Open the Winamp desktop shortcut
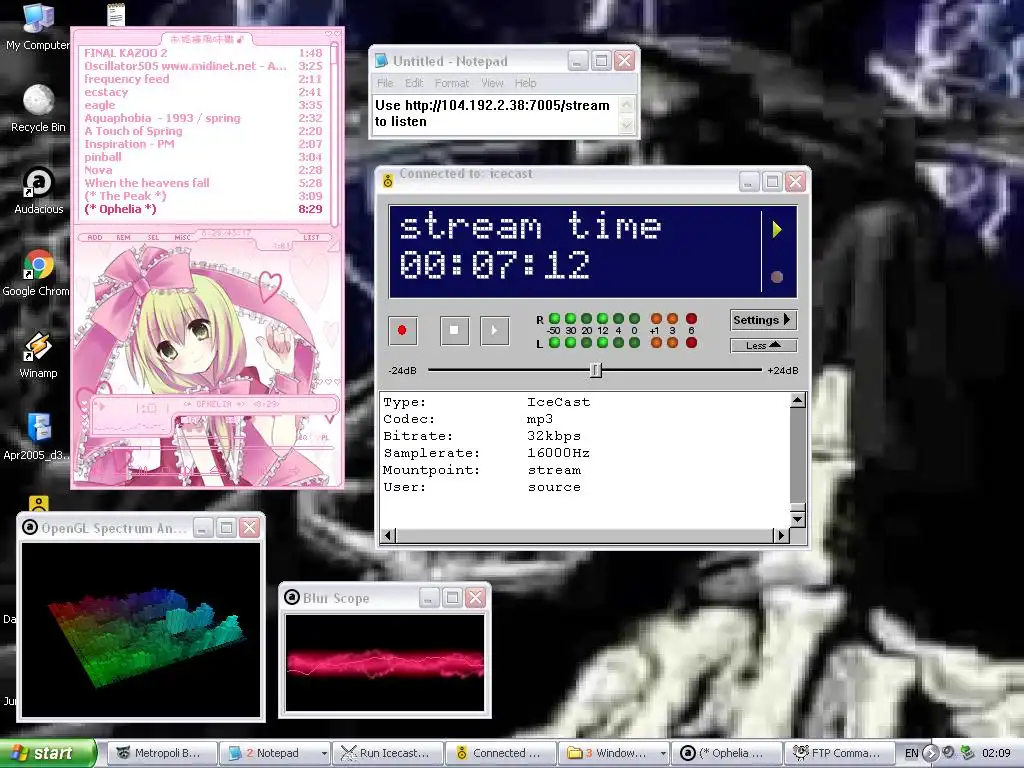 (38, 355)
